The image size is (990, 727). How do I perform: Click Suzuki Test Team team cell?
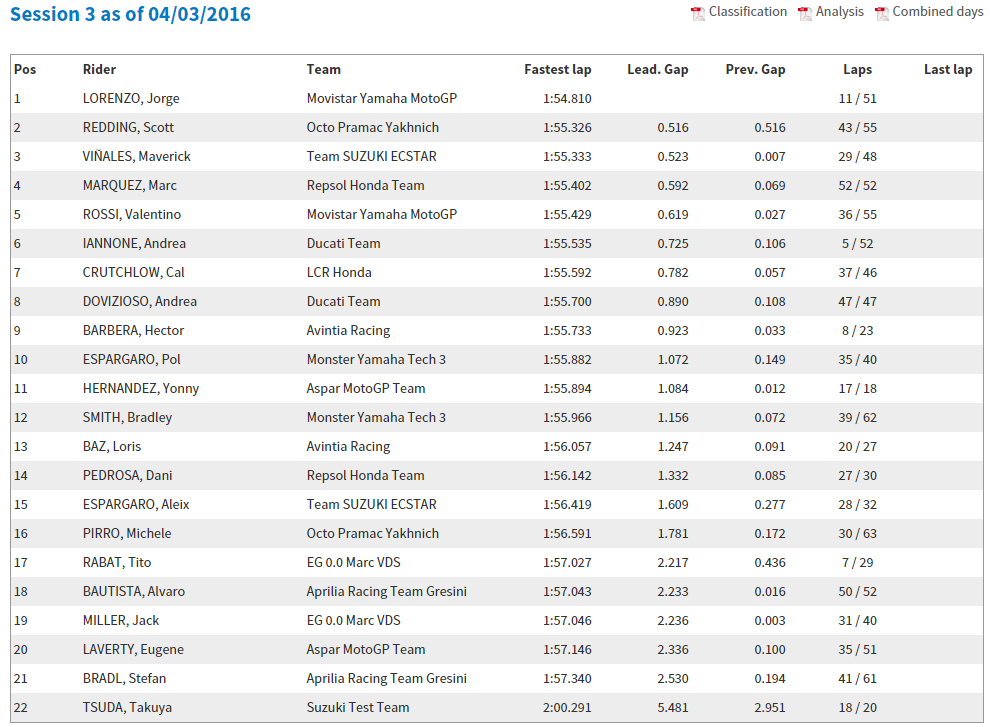(357, 707)
